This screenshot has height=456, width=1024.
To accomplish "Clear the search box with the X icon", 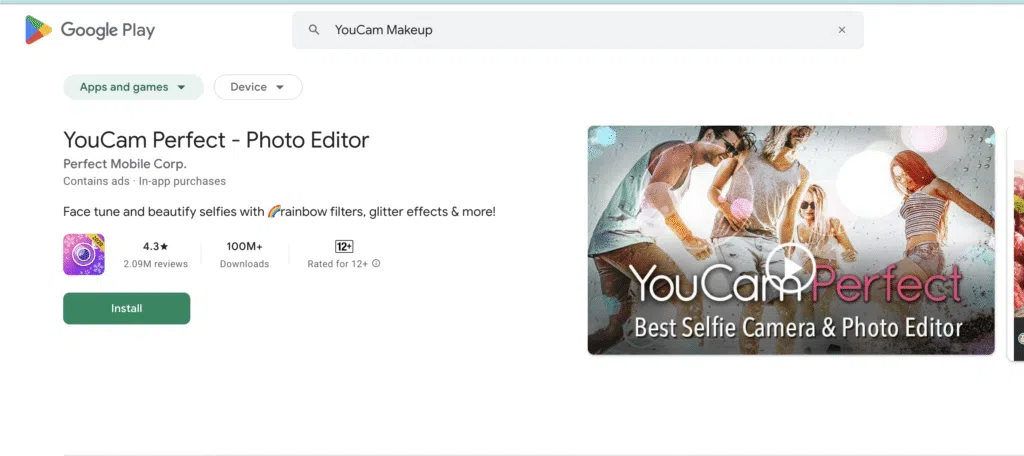I will [842, 30].
